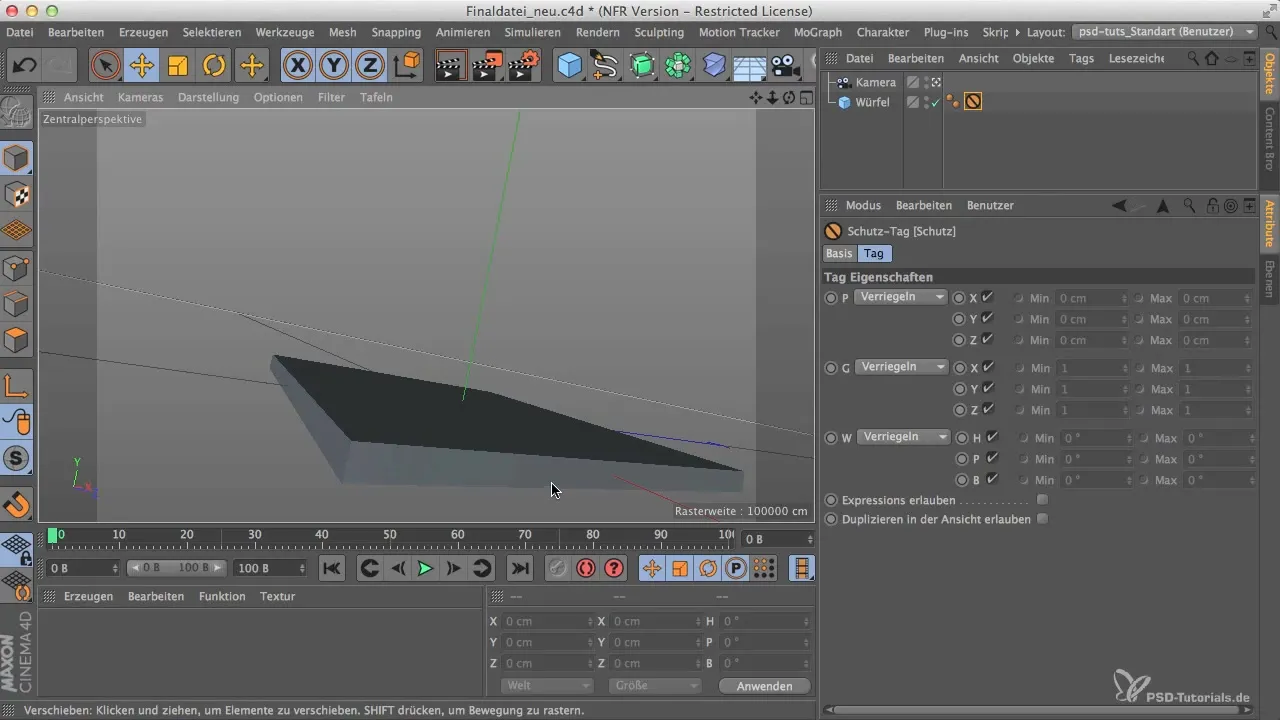Enable Expressions erlauben checkbox
Viewport: 1280px width, 720px height.
point(1042,499)
